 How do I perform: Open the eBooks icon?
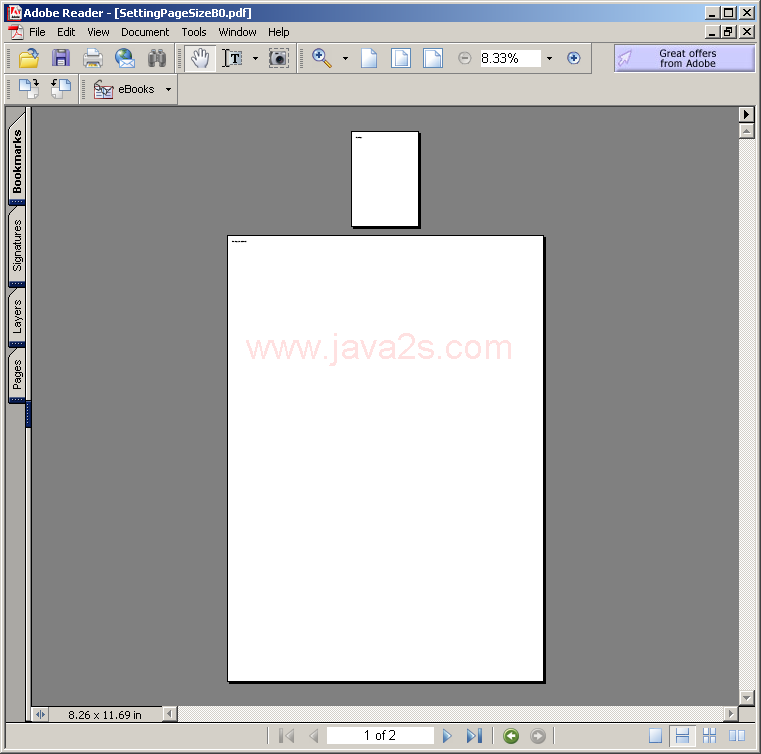[103, 90]
